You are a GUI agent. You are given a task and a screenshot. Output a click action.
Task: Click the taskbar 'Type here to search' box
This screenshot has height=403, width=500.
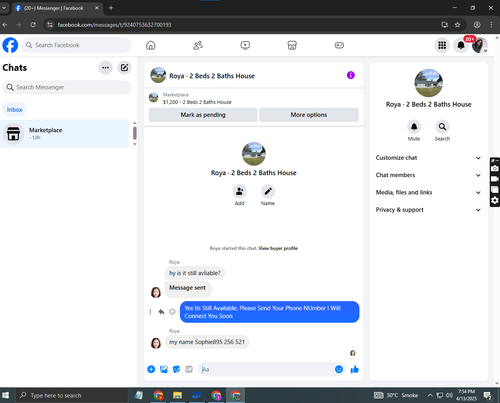[71, 395]
